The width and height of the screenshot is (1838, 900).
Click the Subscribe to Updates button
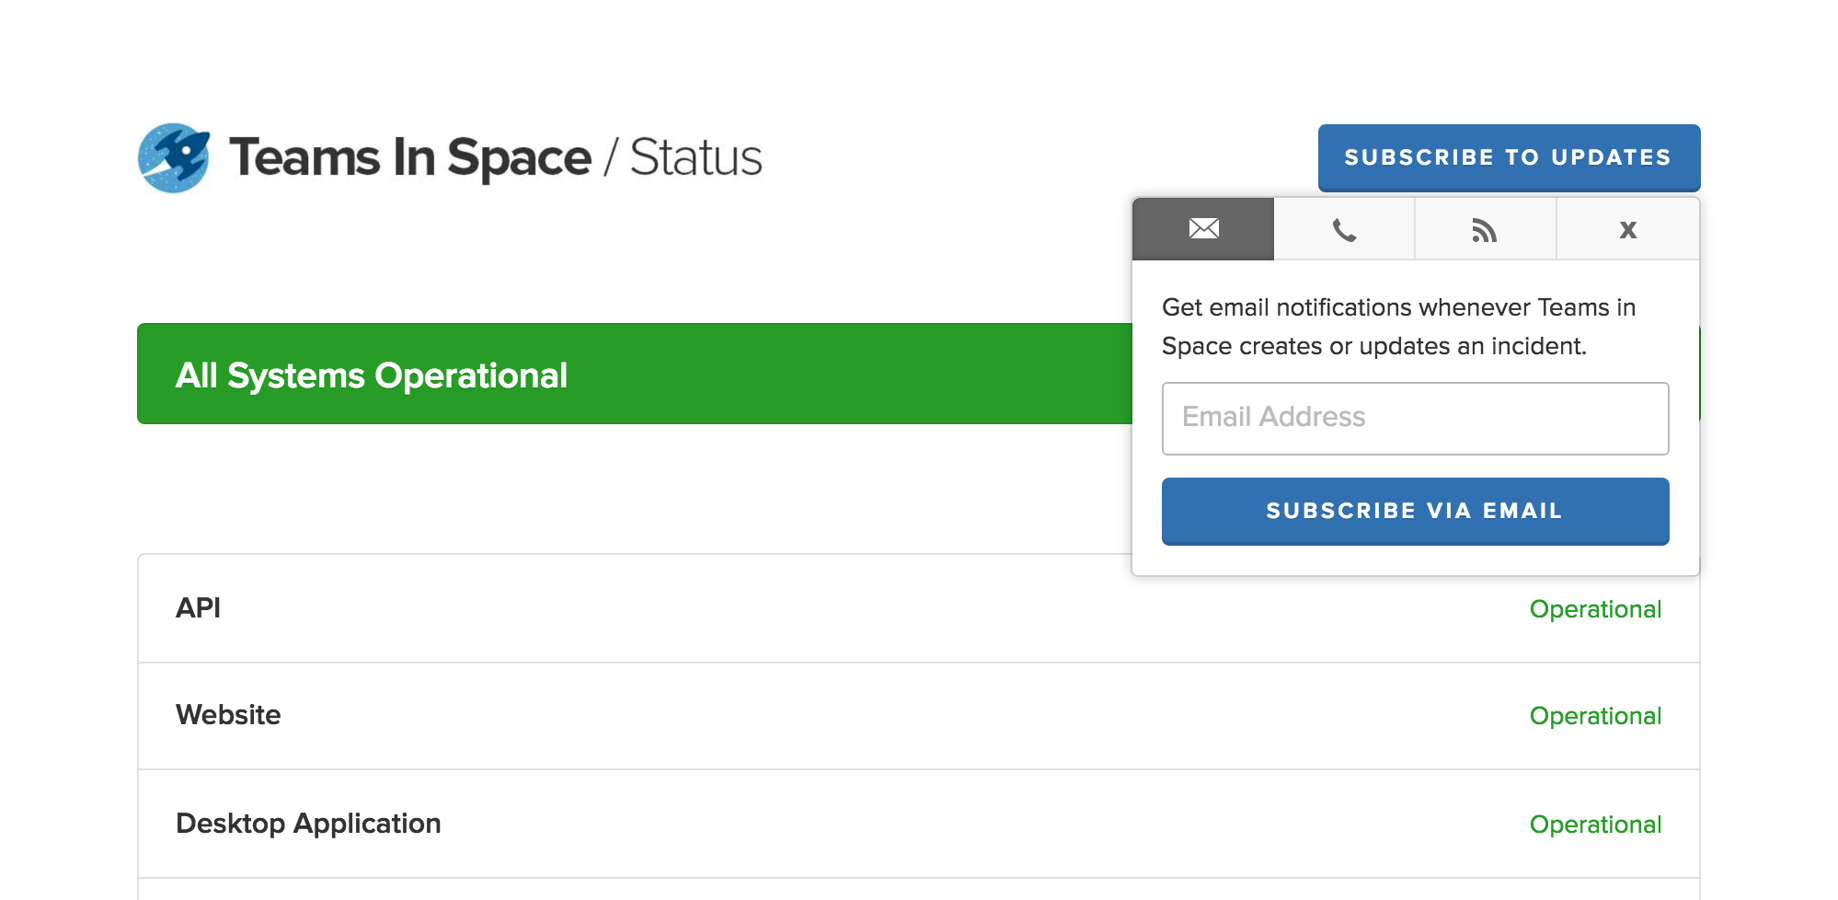1508,158
